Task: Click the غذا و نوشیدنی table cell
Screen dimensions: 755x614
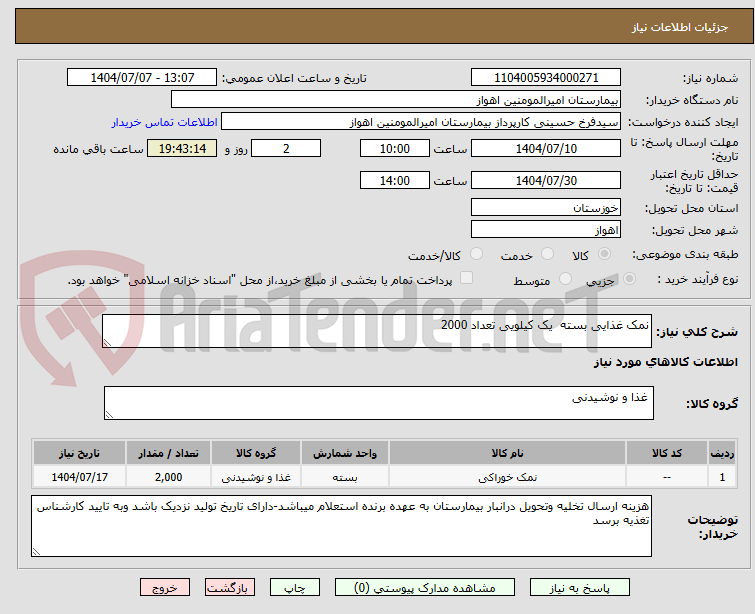Action: [x=256, y=477]
